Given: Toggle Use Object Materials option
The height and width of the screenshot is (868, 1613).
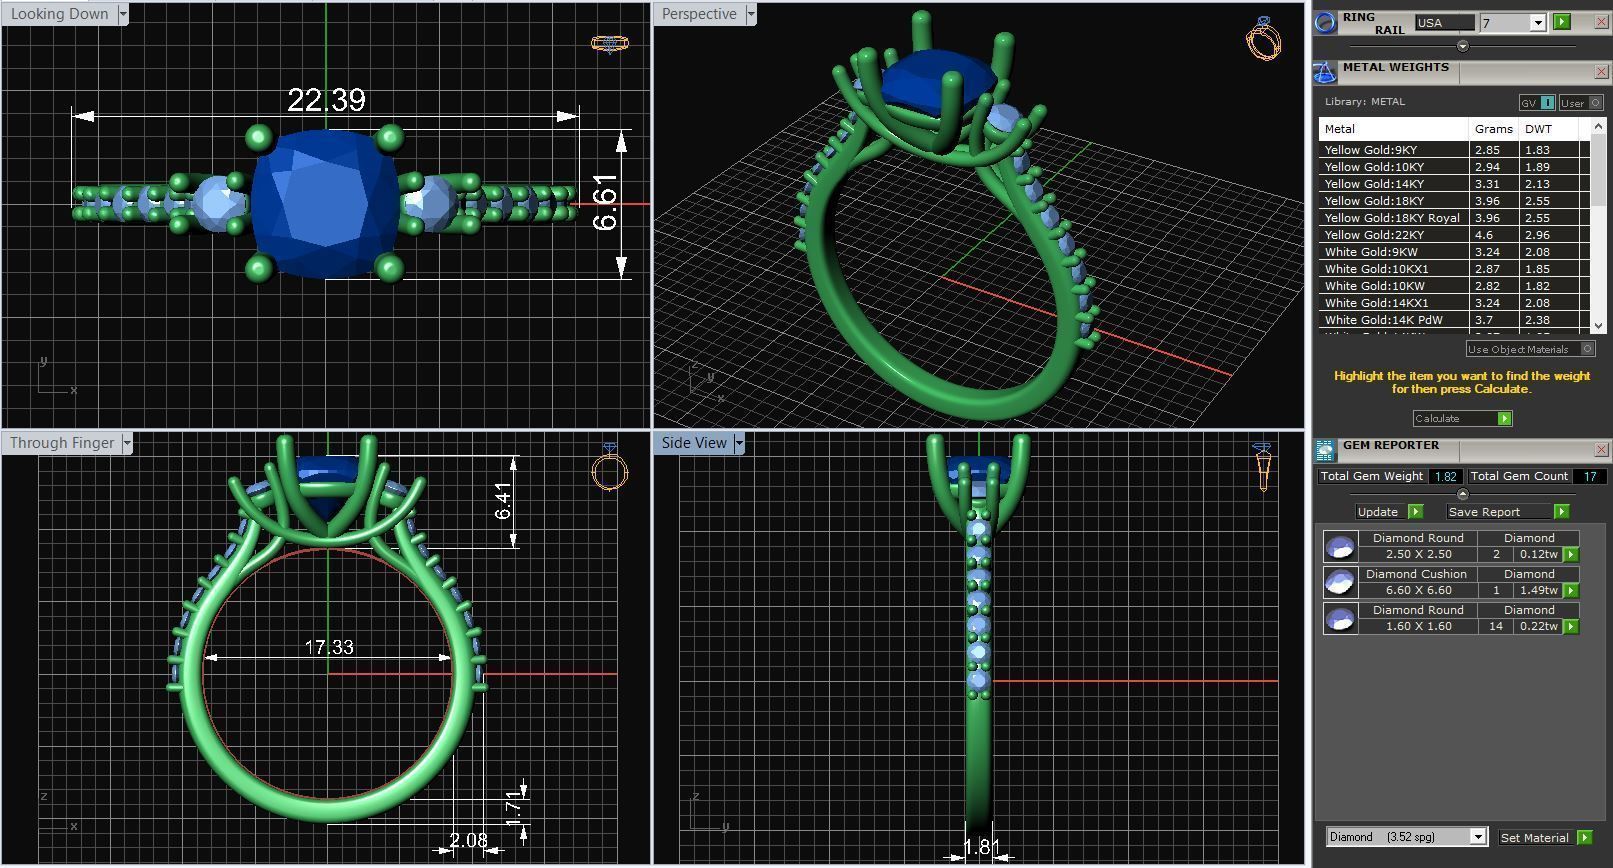Looking at the screenshot, I should click(x=1530, y=349).
